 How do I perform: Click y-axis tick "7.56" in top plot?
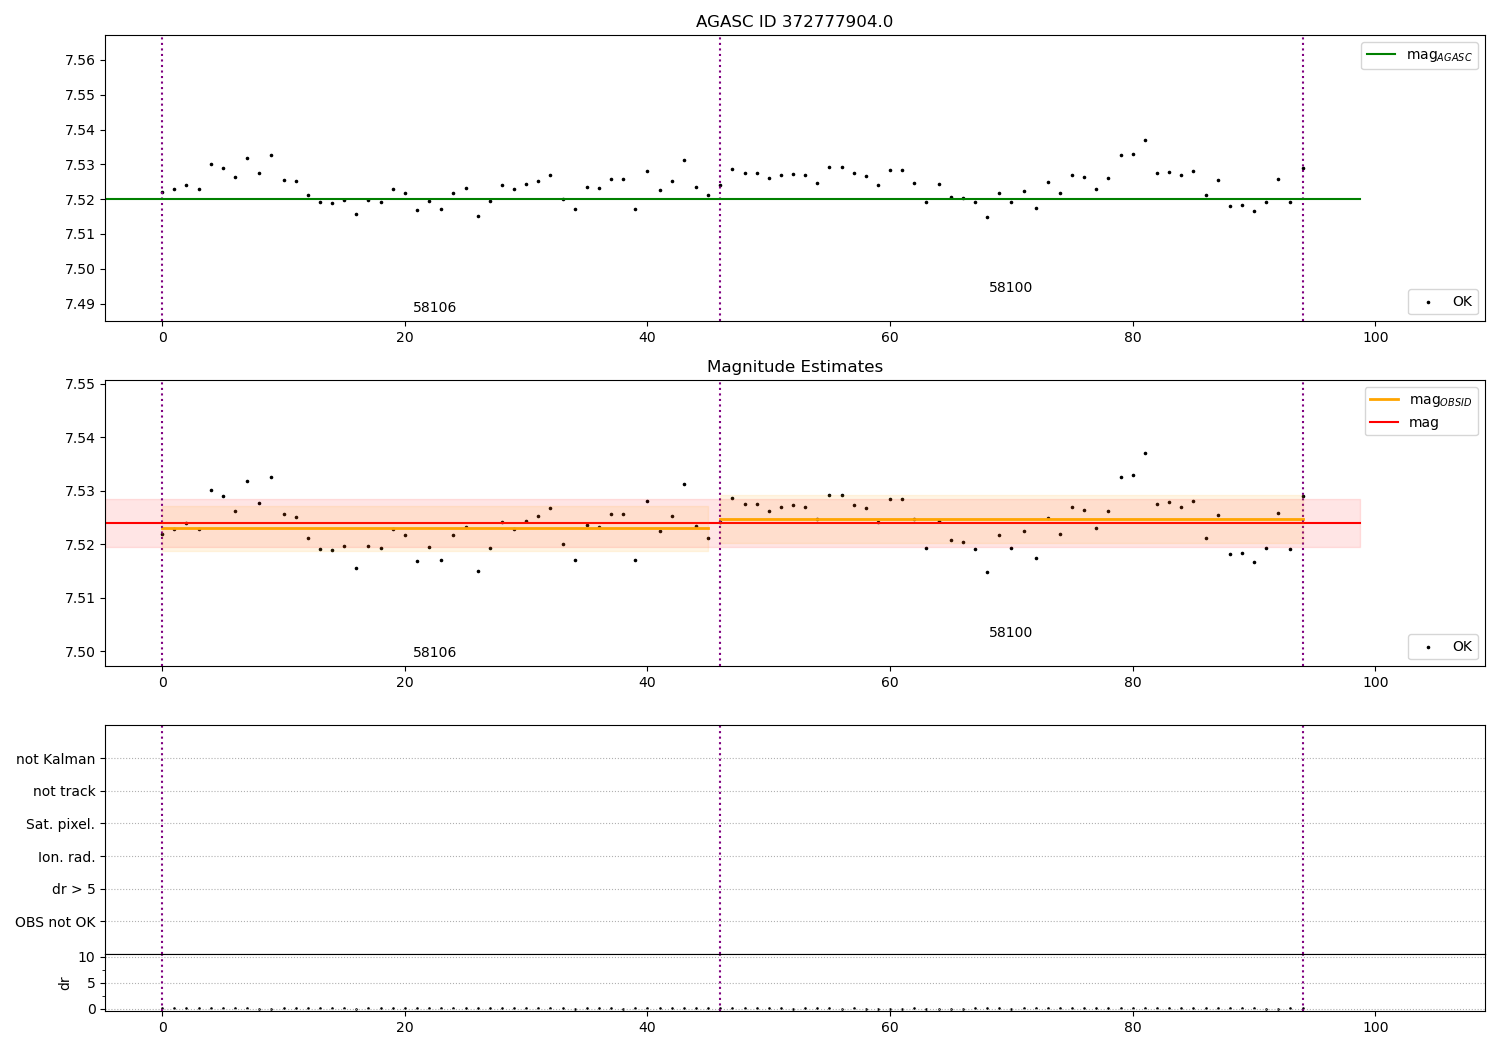click(80, 60)
